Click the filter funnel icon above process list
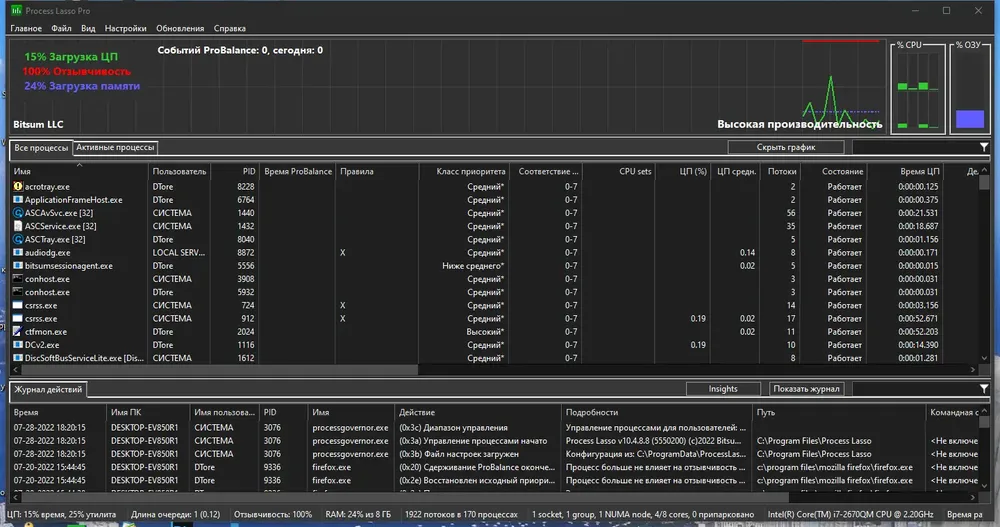This screenshot has height=527, width=1000. 984,147
